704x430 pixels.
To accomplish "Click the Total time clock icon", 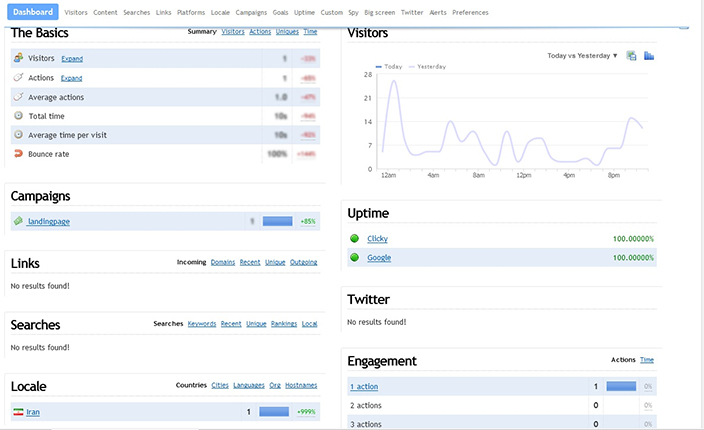I will point(19,116).
